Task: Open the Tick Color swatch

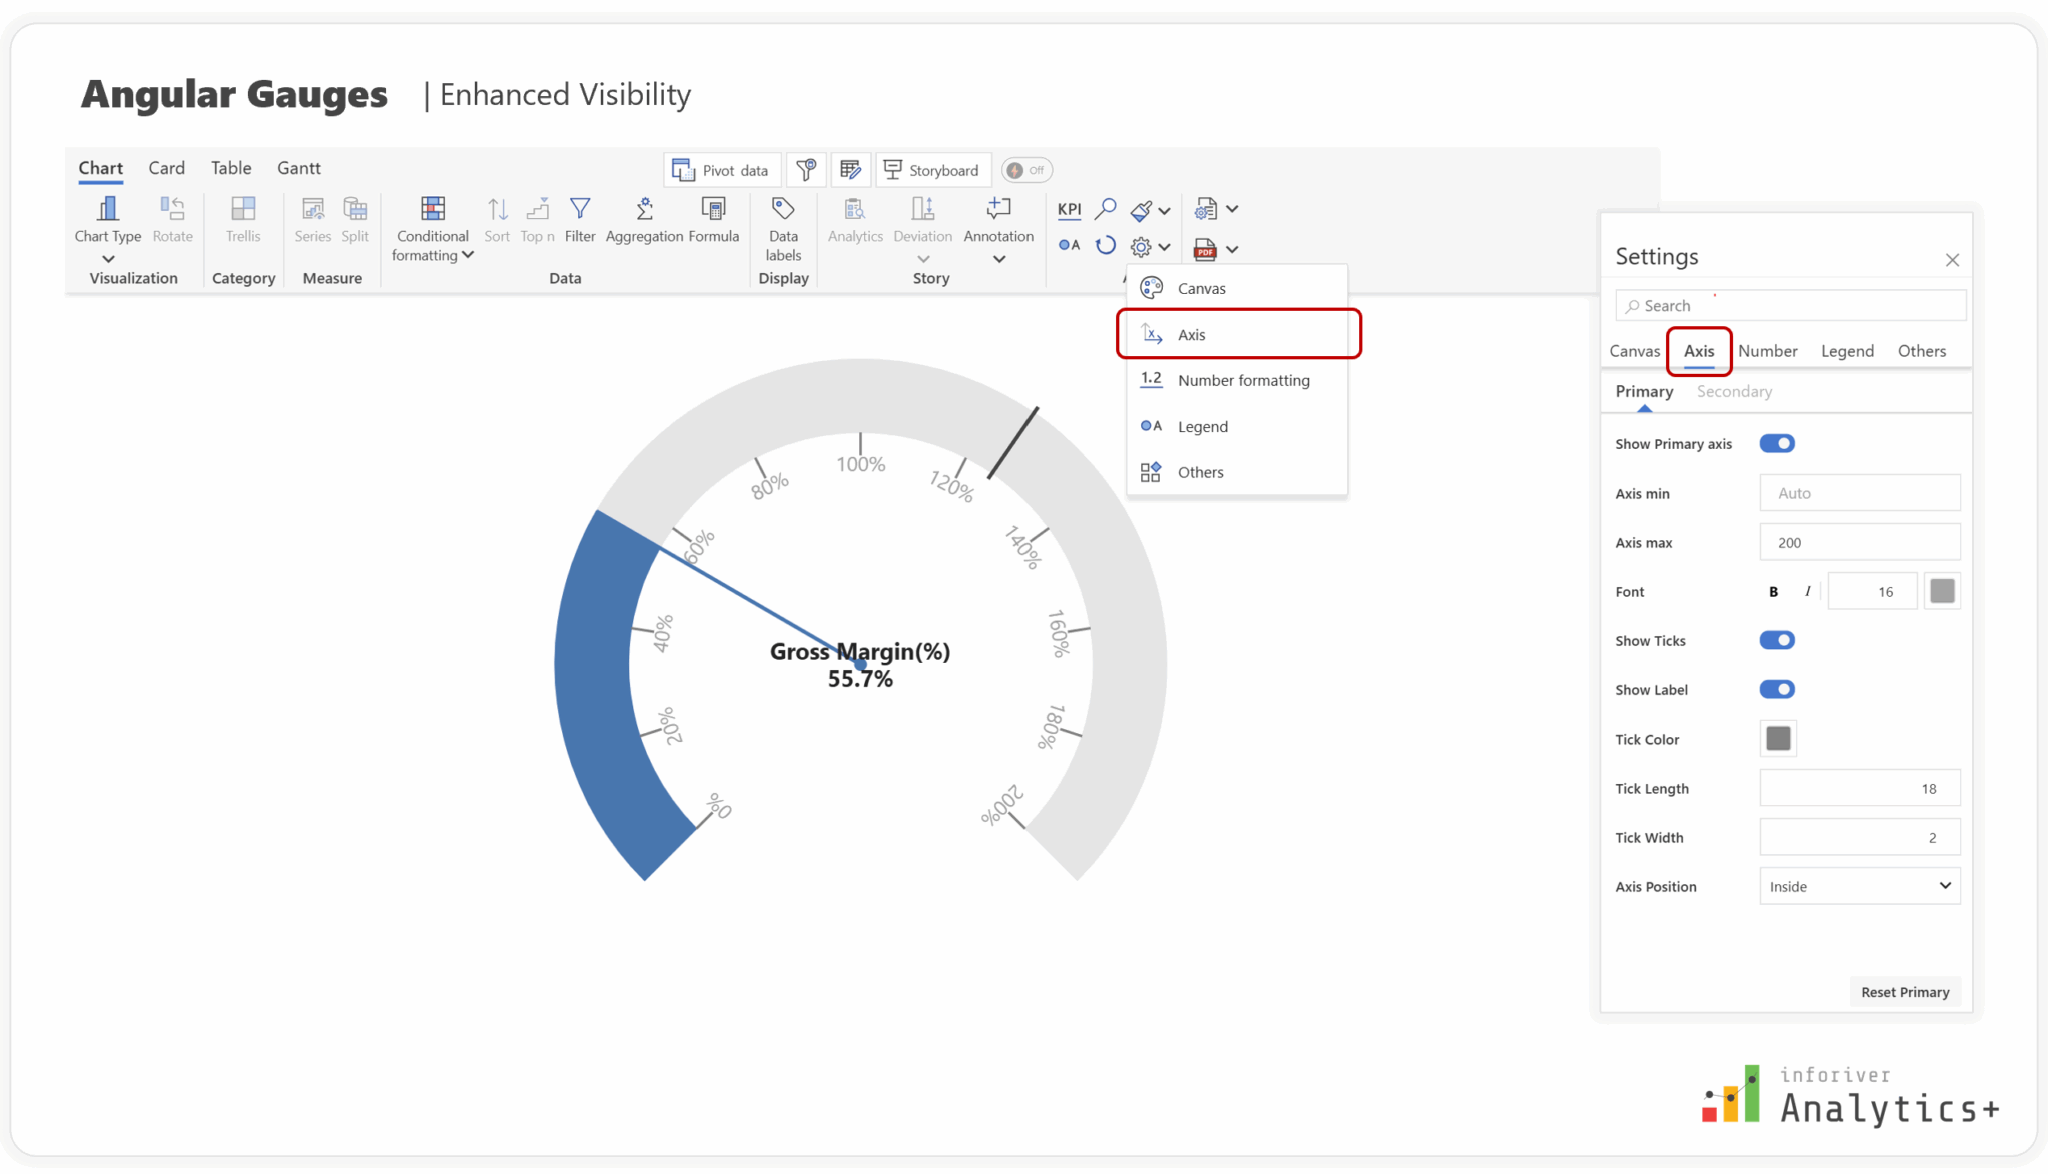Action: pos(1777,738)
